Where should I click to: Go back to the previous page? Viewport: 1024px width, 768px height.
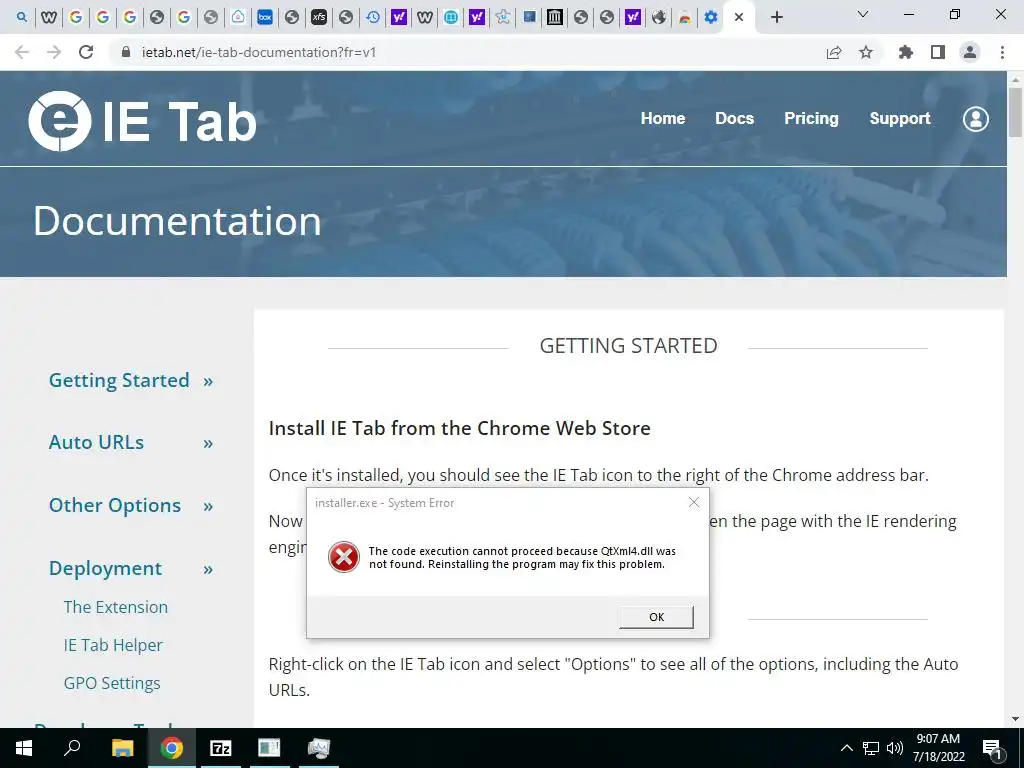(x=22, y=52)
